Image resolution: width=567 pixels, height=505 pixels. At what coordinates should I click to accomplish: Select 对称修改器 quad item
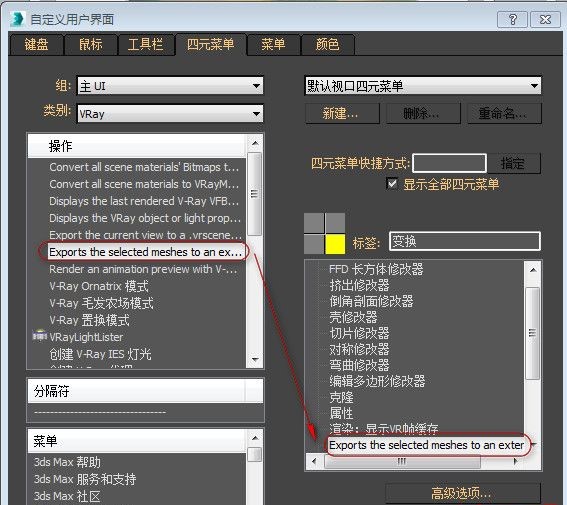pyautogui.click(x=359, y=349)
